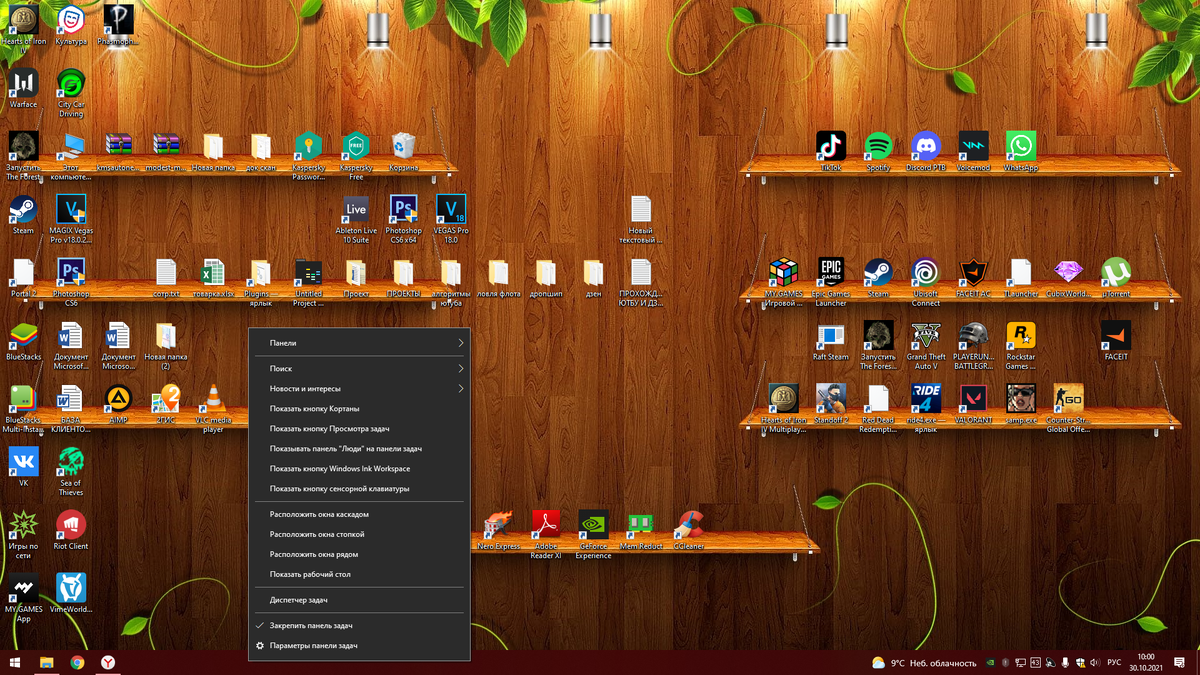The image size is (1200, 675).
Task: Select the VK desktop icon
Action: (23, 467)
